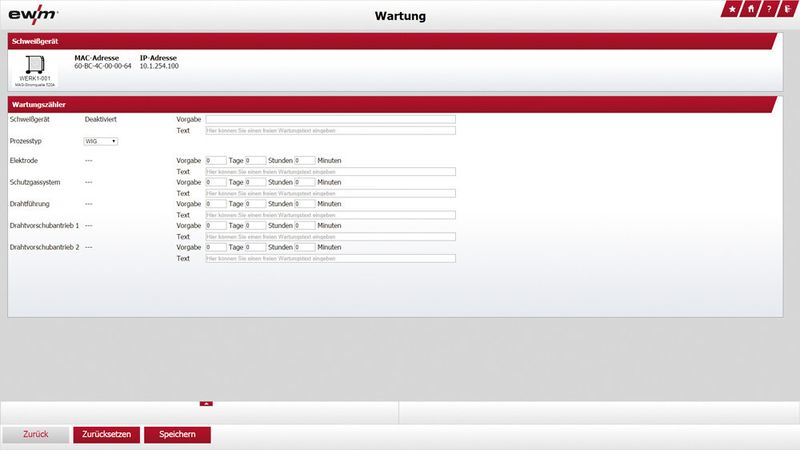Viewport: 800px width, 450px height.
Task: Focus the Elektrode Stunden input
Action: 256,161
